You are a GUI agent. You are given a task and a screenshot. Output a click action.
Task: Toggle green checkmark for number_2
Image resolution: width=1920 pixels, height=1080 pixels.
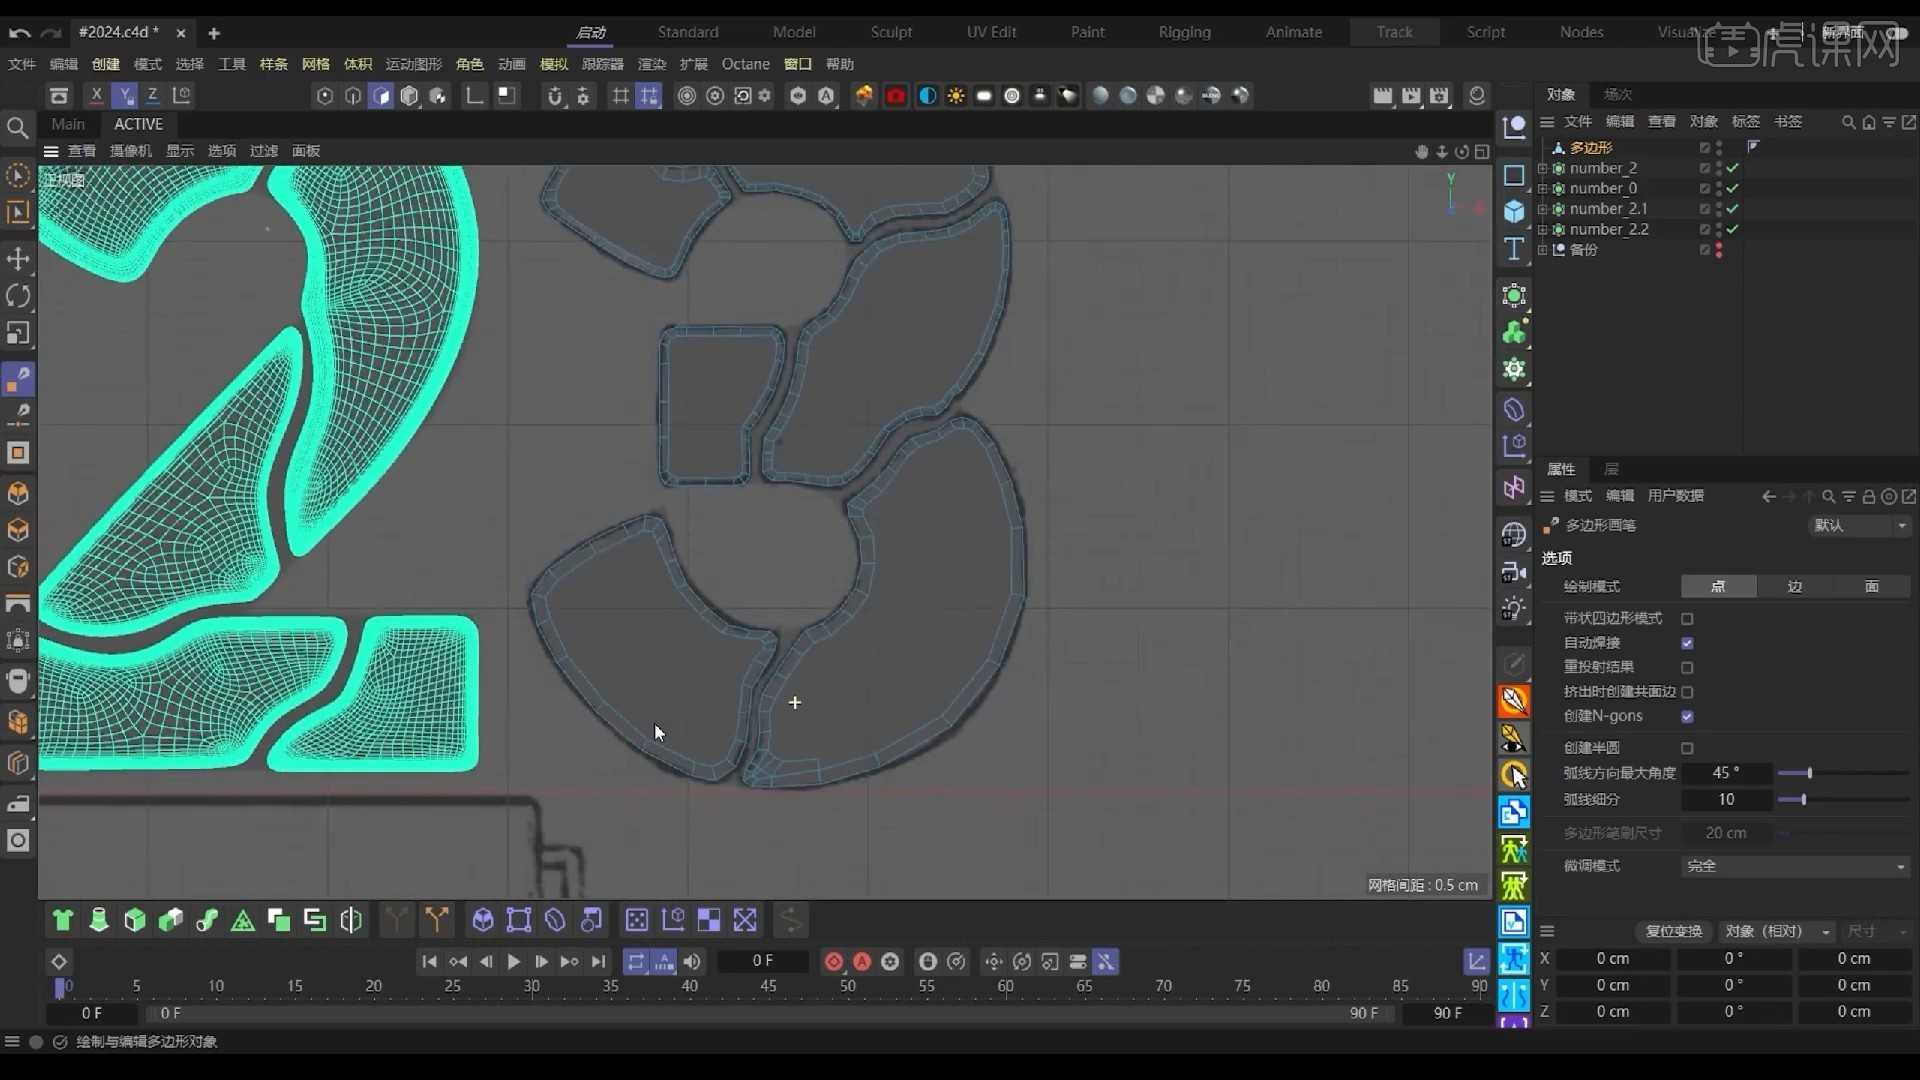1732,168
